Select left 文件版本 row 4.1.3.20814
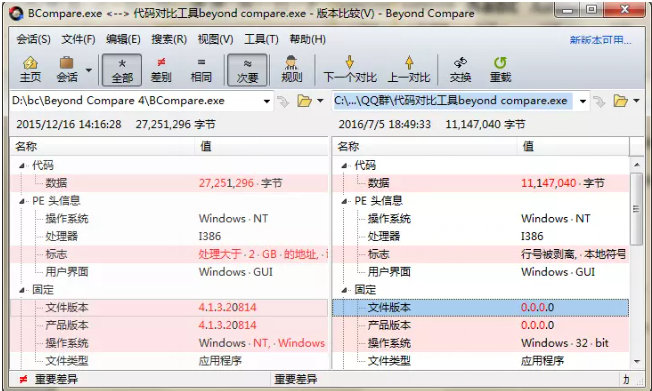The image size is (652, 391). (x=169, y=307)
